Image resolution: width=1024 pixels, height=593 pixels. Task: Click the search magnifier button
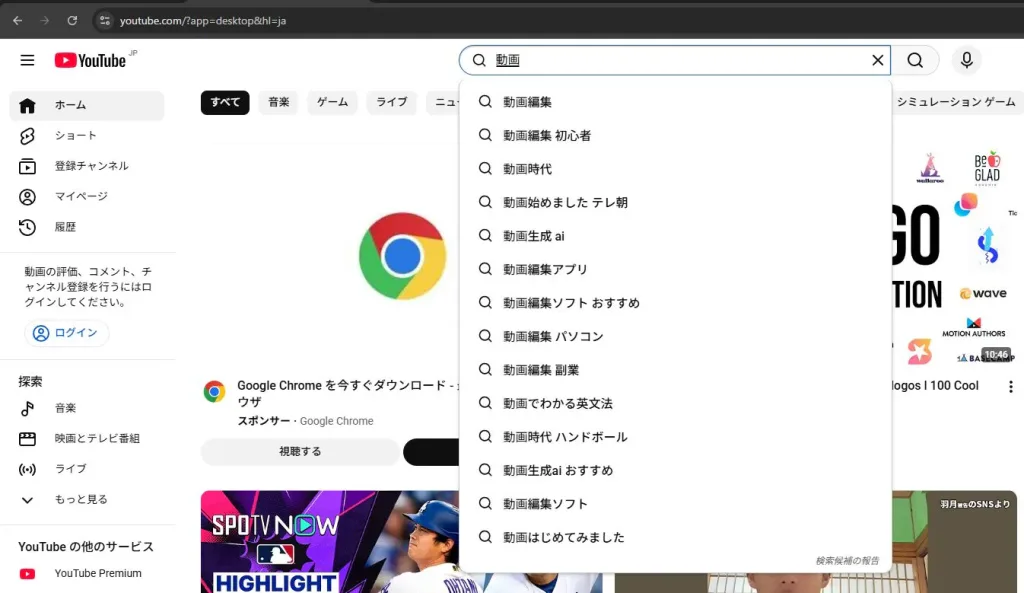(915, 60)
